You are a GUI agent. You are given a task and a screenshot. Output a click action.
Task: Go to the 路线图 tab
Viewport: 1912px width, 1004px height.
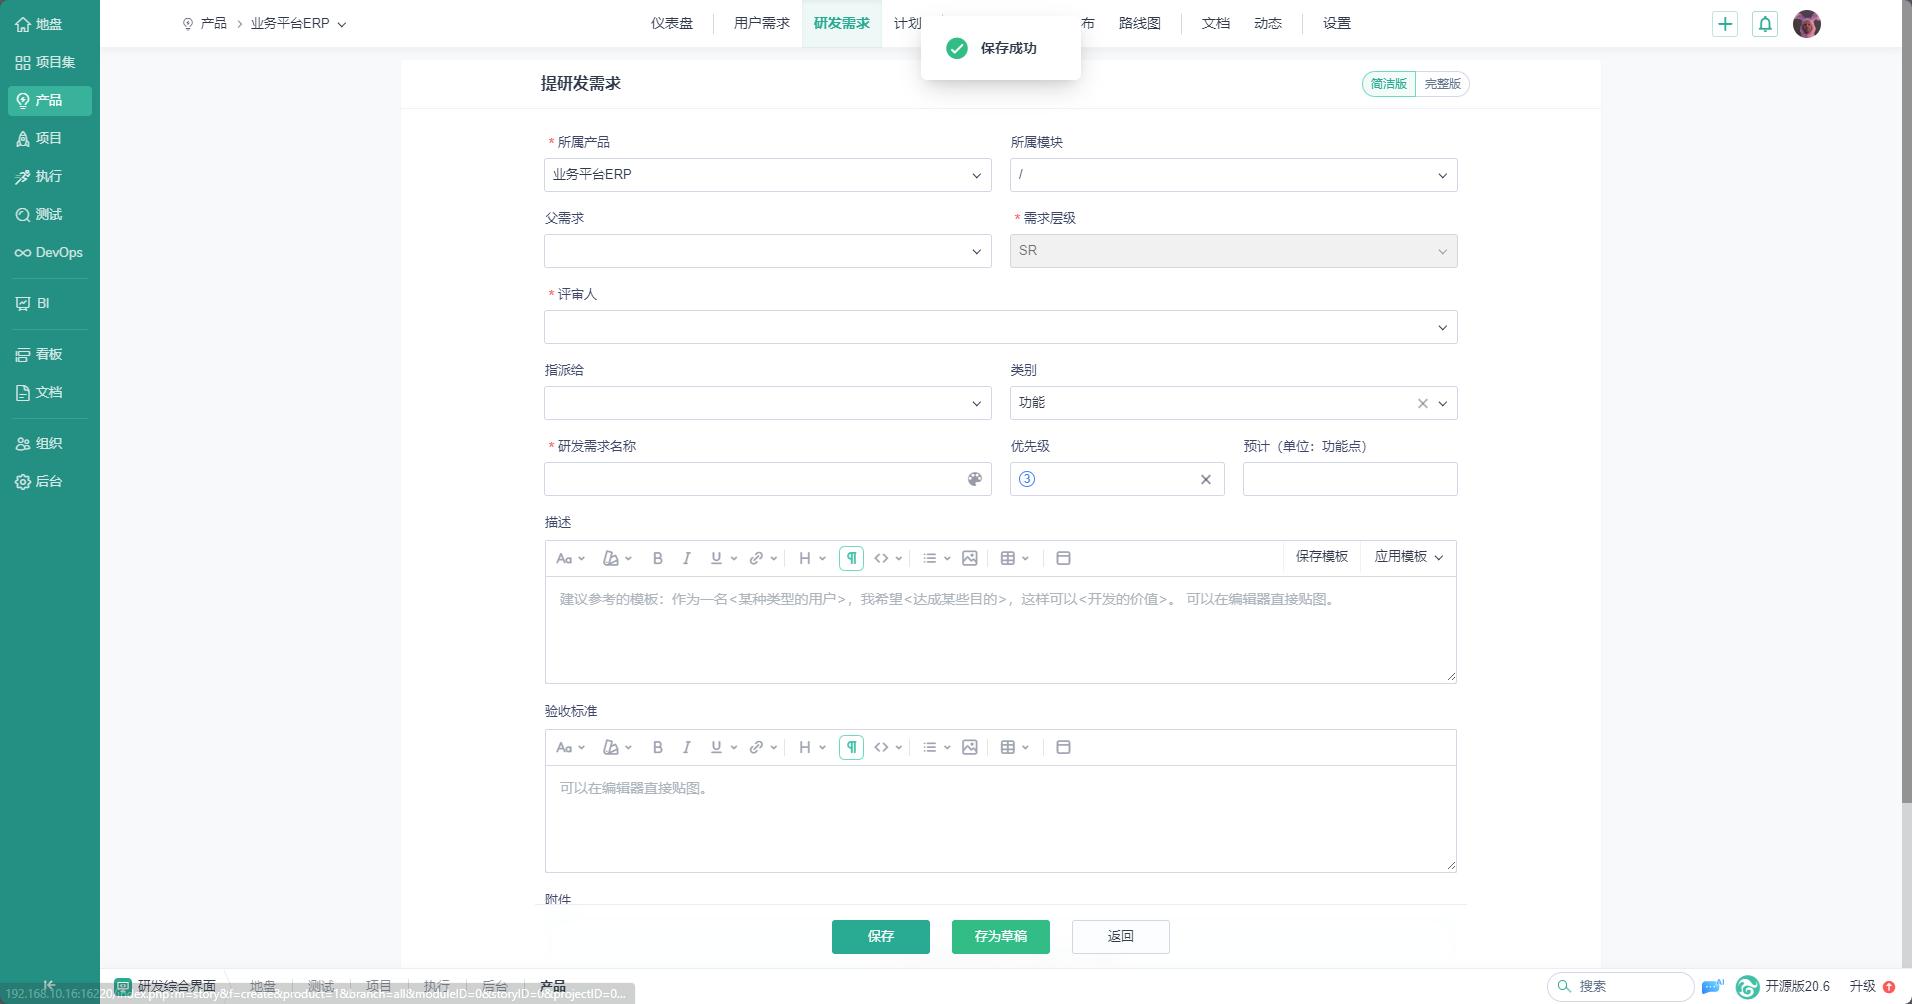pos(1140,24)
